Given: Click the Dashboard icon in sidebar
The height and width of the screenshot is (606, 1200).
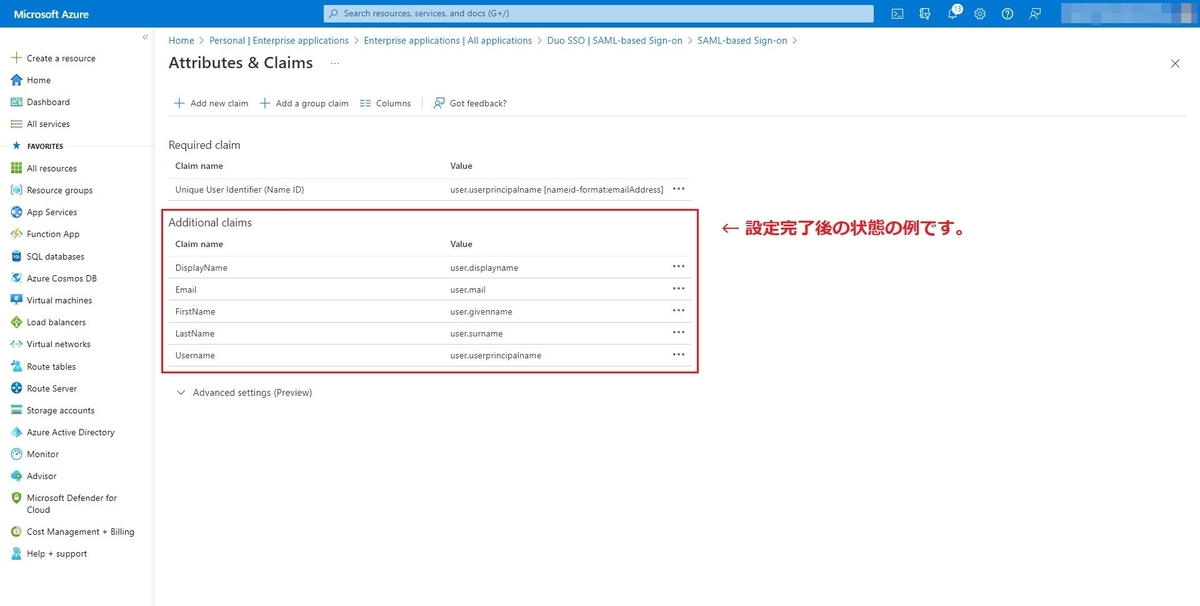Looking at the screenshot, I should pyautogui.click(x=16, y=102).
